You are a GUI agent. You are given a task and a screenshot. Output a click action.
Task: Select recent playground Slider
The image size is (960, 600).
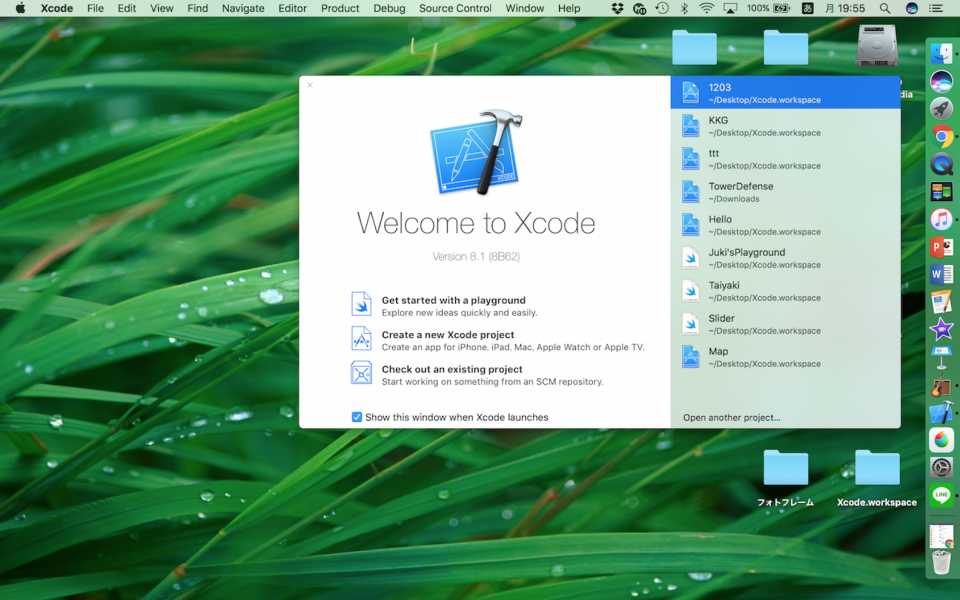[x=786, y=324]
